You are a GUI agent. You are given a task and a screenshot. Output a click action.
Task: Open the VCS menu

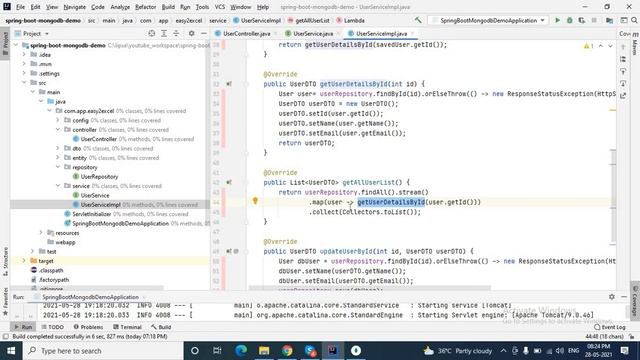(x=220, y=7)
